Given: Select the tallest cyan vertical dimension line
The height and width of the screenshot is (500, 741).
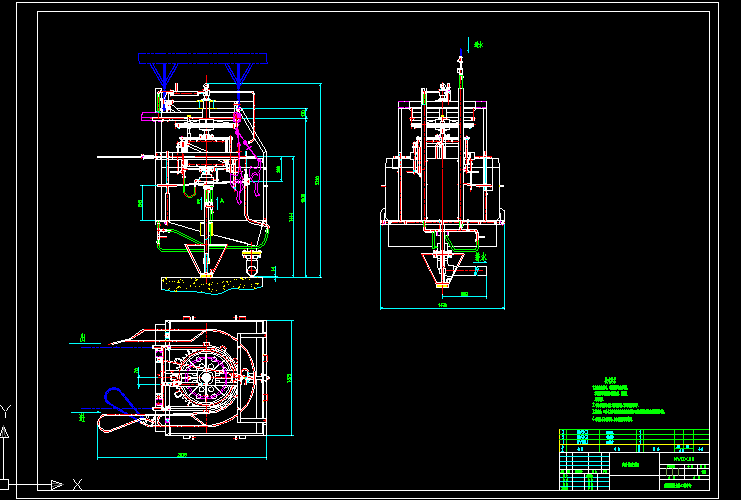Looking at the screenshot, I should tap(320, 180).
